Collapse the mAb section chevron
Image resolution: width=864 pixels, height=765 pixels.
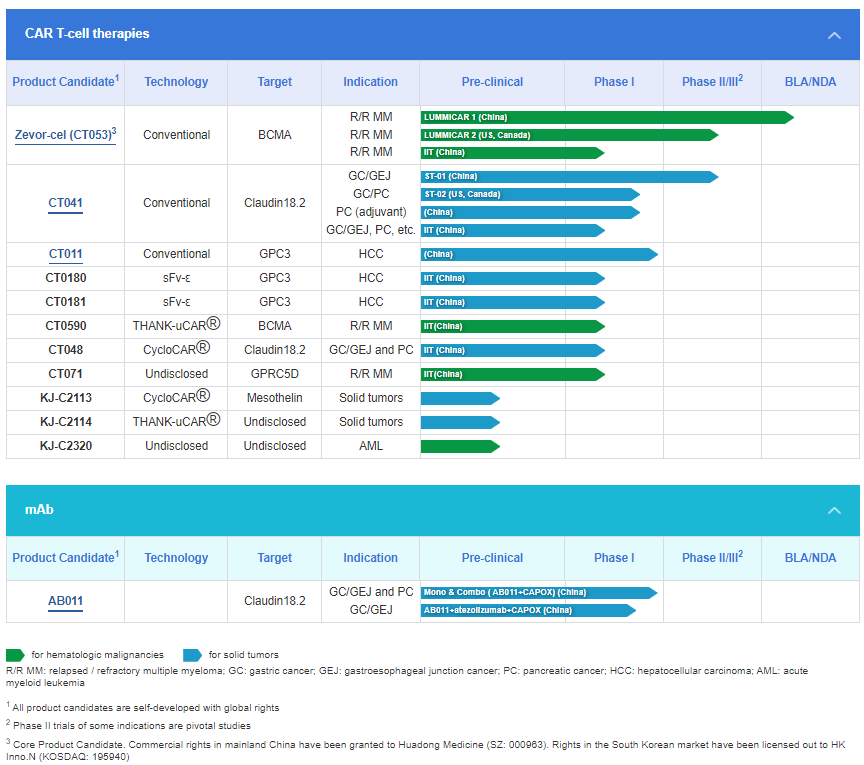[x=834, y=510]
